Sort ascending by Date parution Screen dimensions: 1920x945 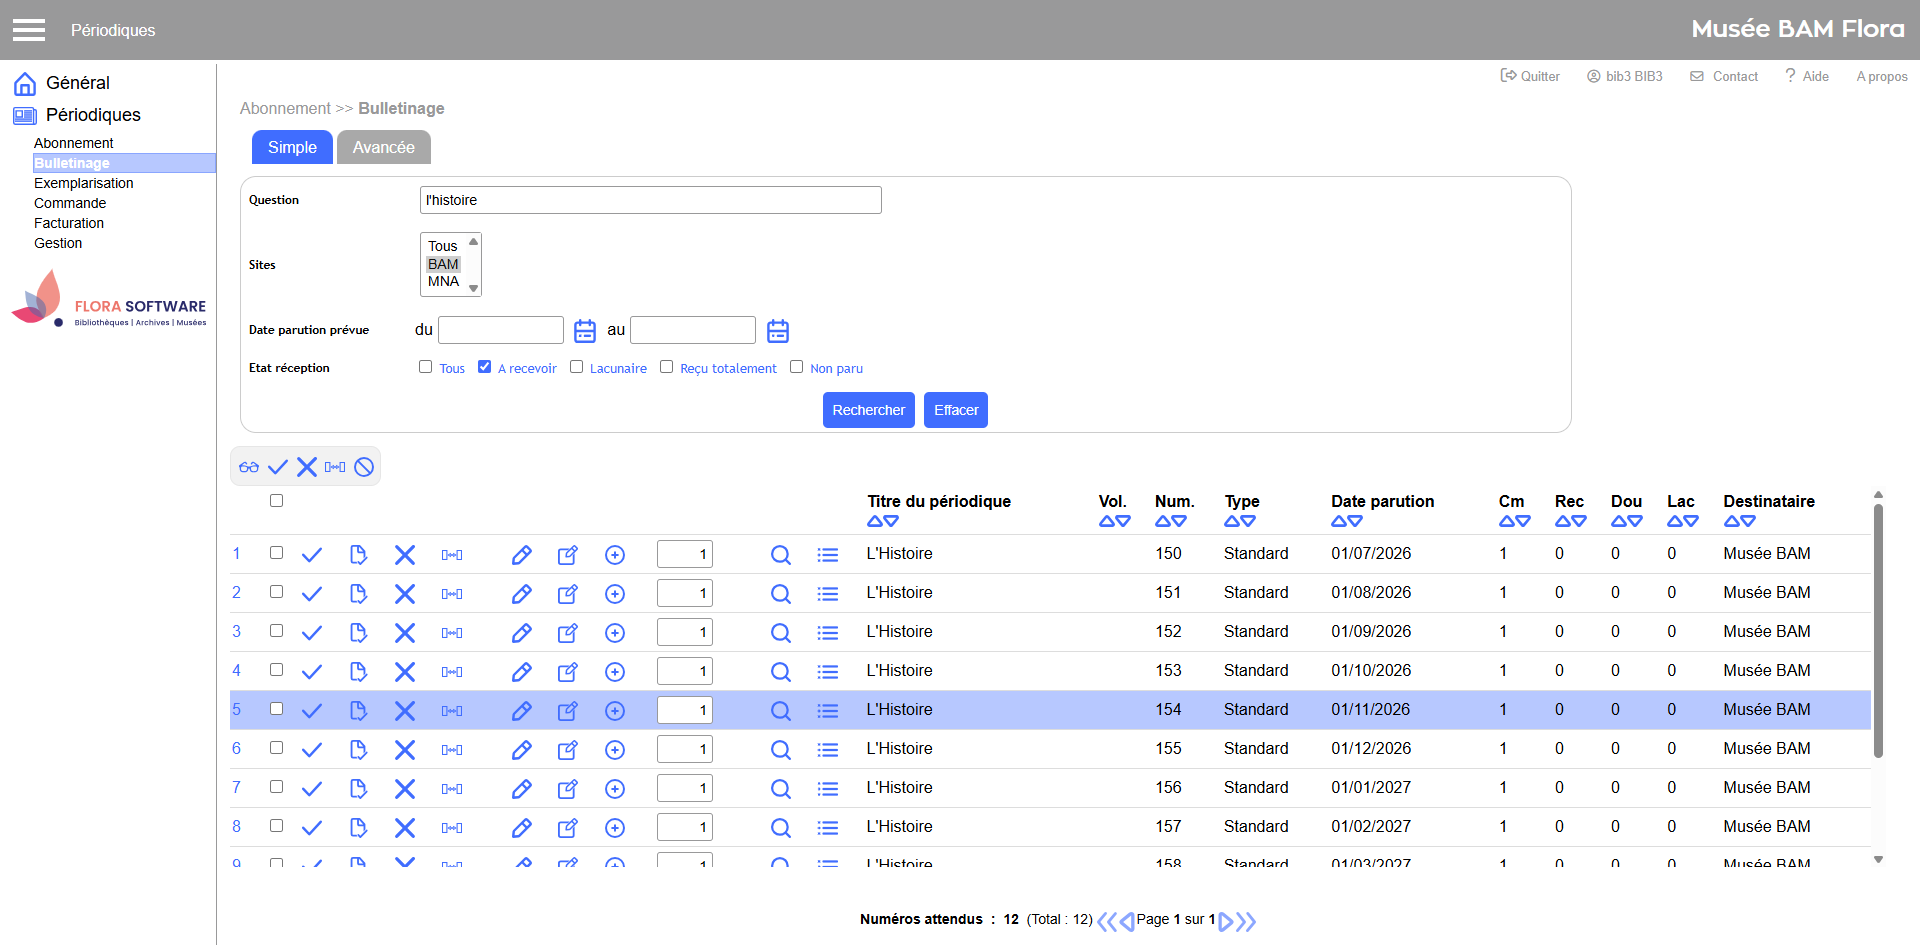click(1339, 521)
